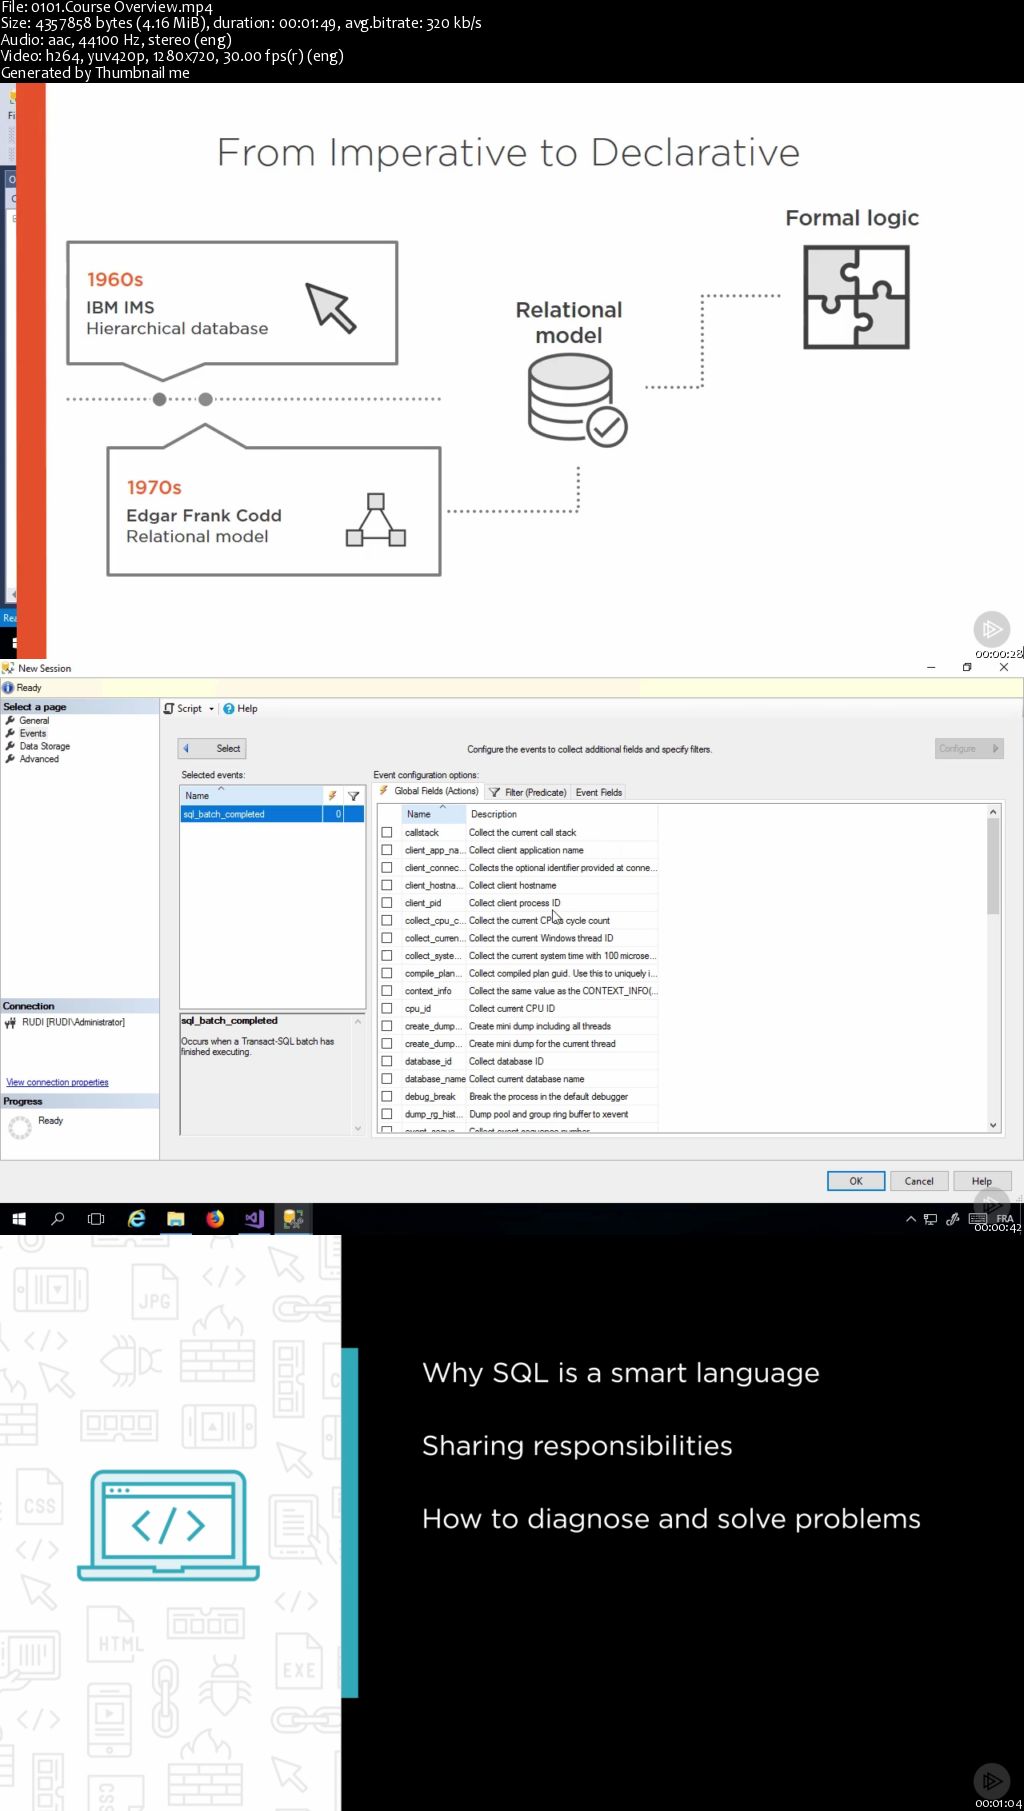
Task: Click the RUDI connection server icon
Action: [11, 1022]
